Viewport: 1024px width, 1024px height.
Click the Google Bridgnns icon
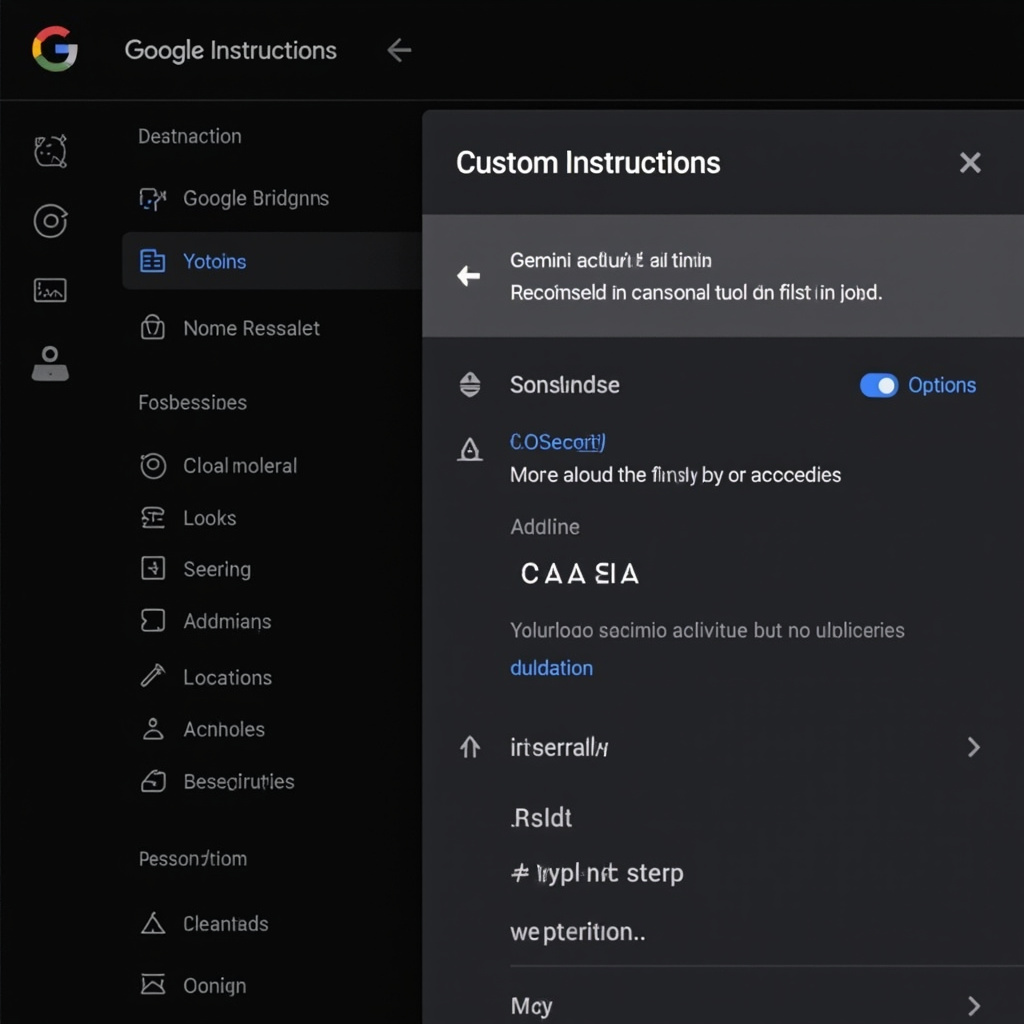pyautogui.click(x=153, y=199)
